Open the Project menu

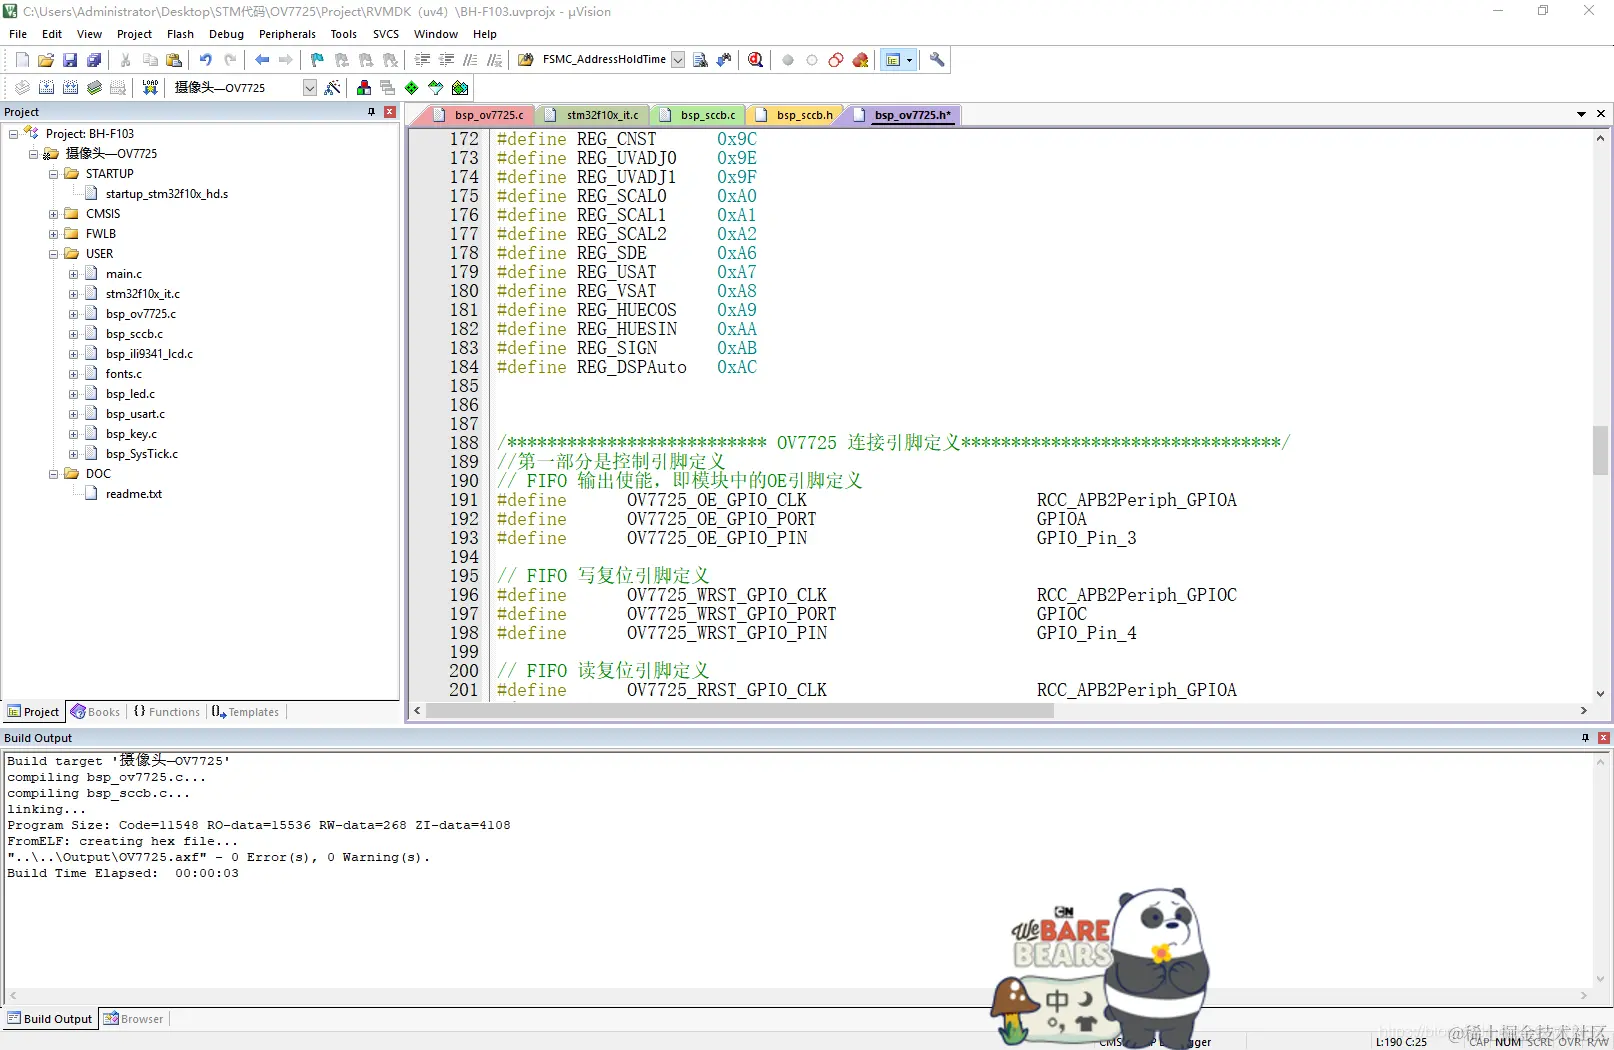point(134,34)
